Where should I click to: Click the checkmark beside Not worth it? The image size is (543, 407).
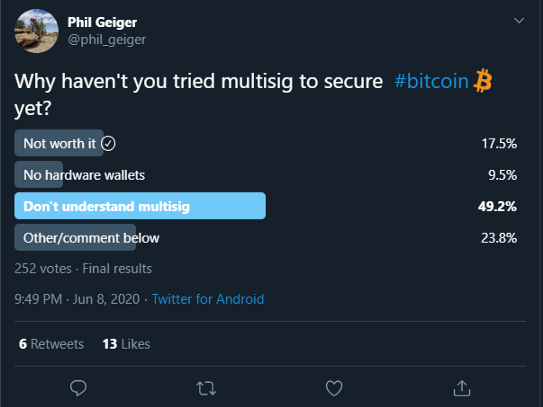click(108, 143)
